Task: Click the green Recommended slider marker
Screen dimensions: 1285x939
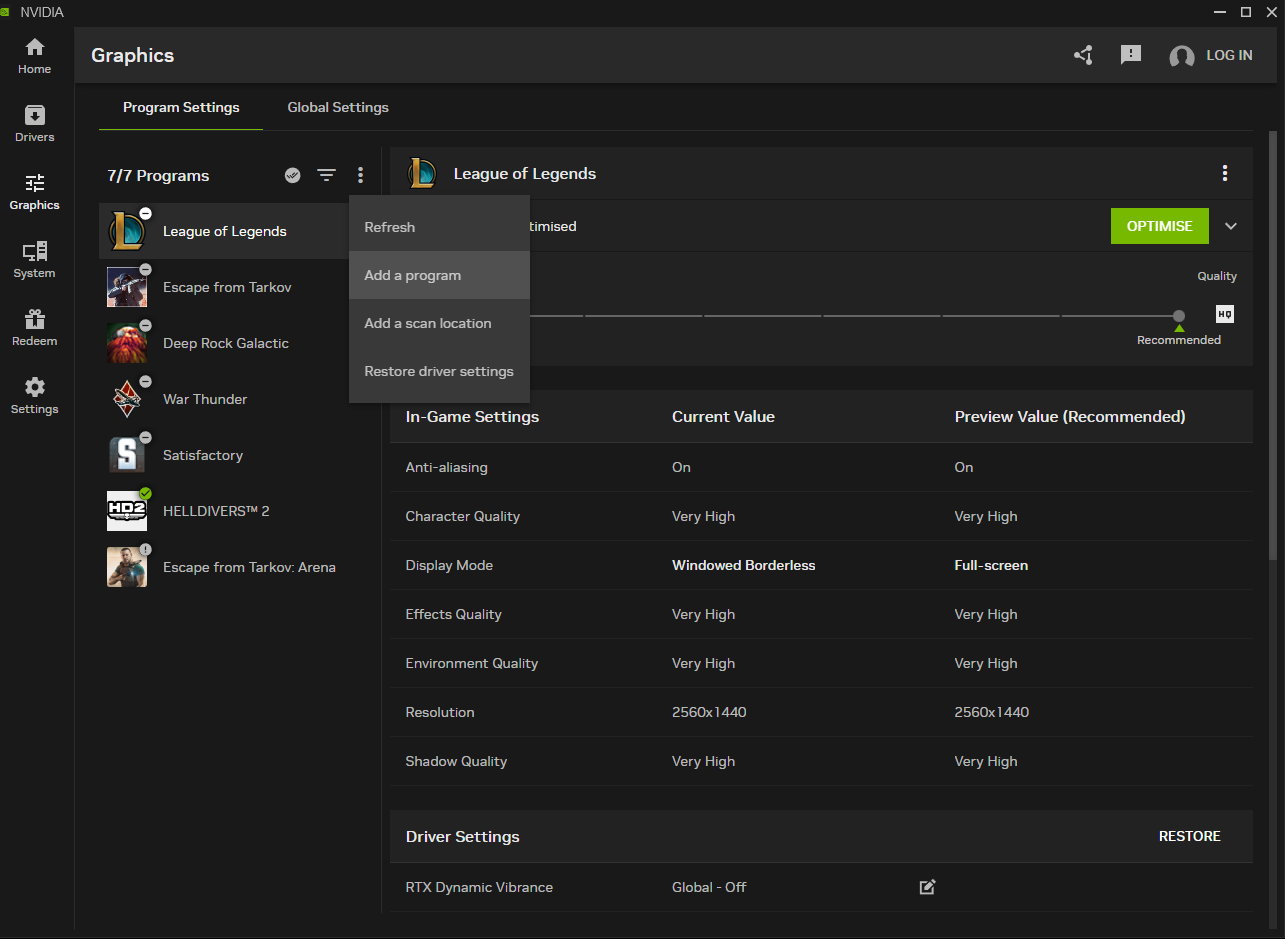Action: [1179, 328]
